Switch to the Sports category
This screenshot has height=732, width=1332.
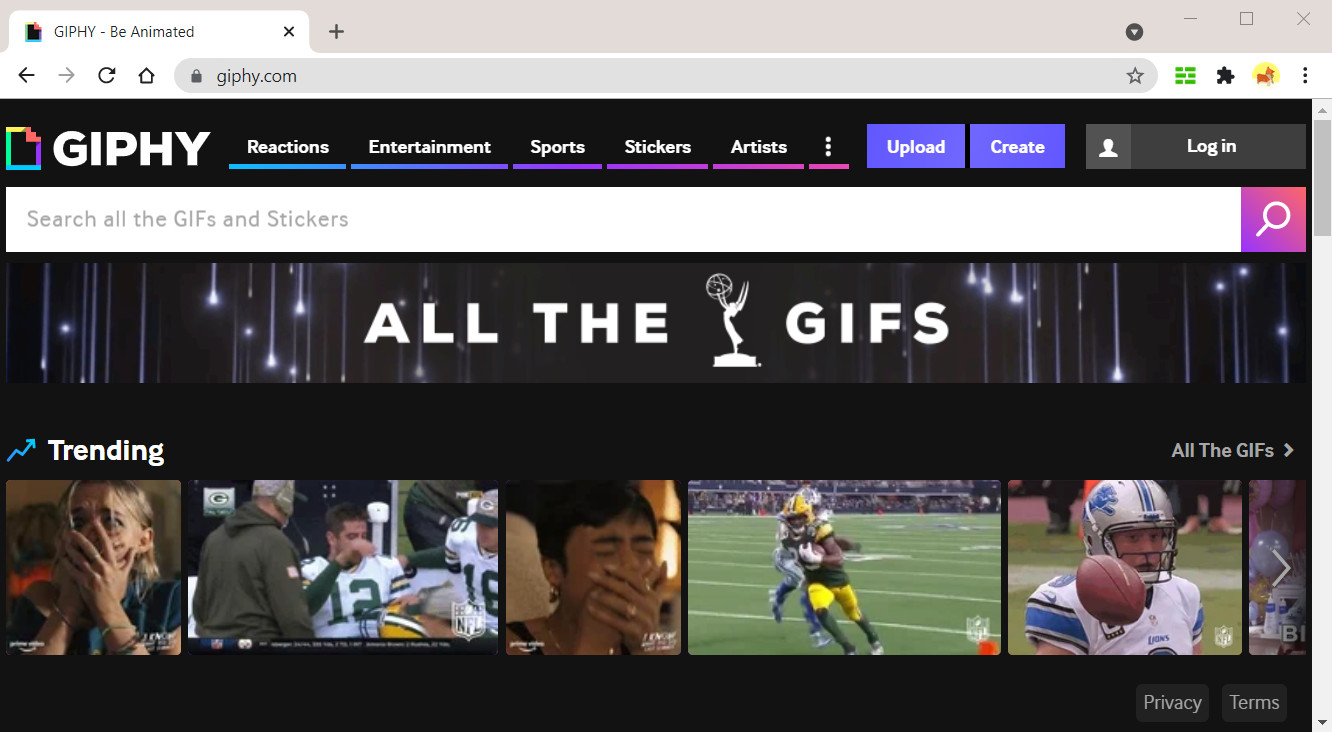point(557,146)
